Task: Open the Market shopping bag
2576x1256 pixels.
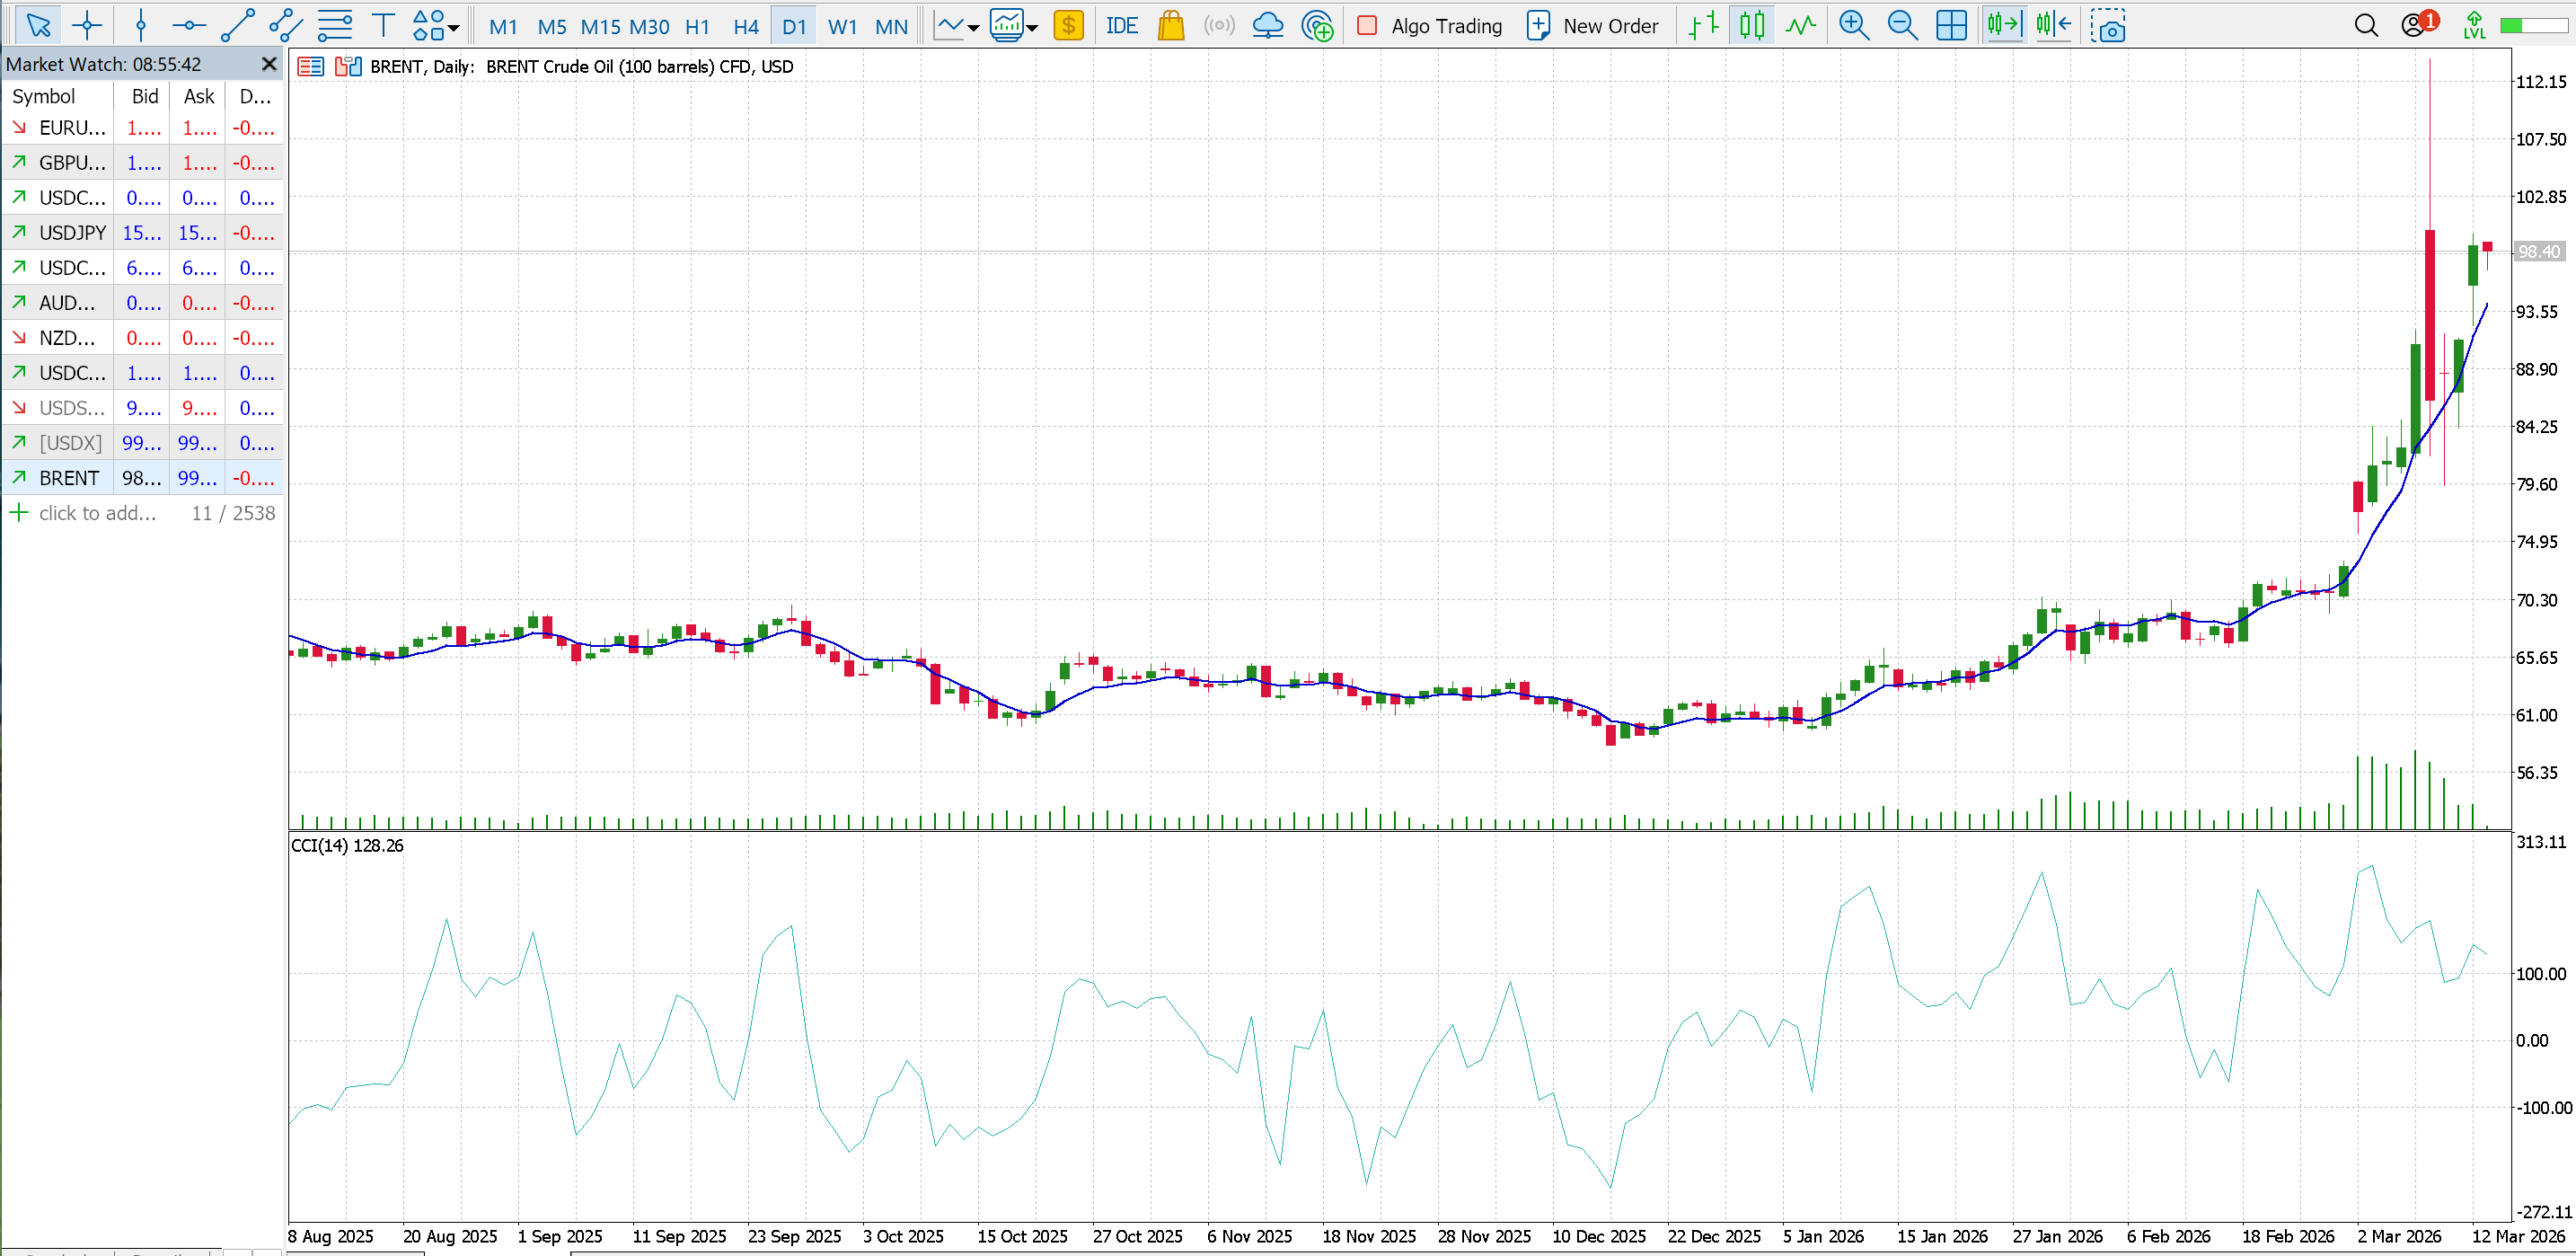Action: pos(1171,26)
